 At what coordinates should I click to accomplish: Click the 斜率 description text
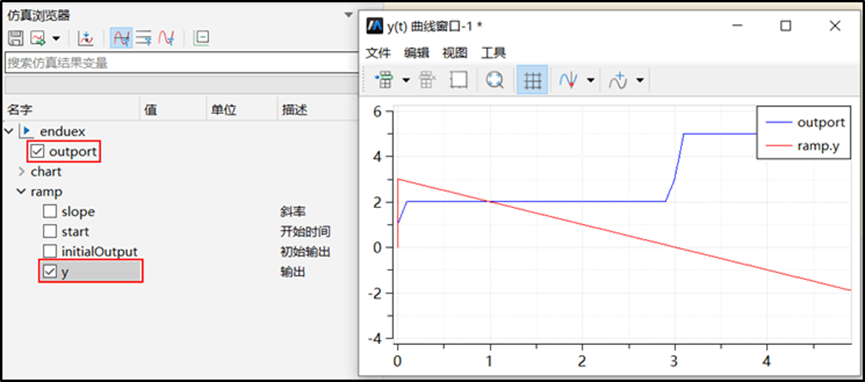click(x=293, y=211)
